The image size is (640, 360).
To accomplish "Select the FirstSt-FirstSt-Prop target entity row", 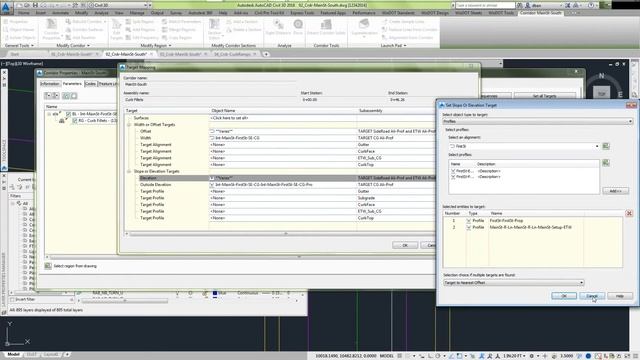I will [533, 220].
